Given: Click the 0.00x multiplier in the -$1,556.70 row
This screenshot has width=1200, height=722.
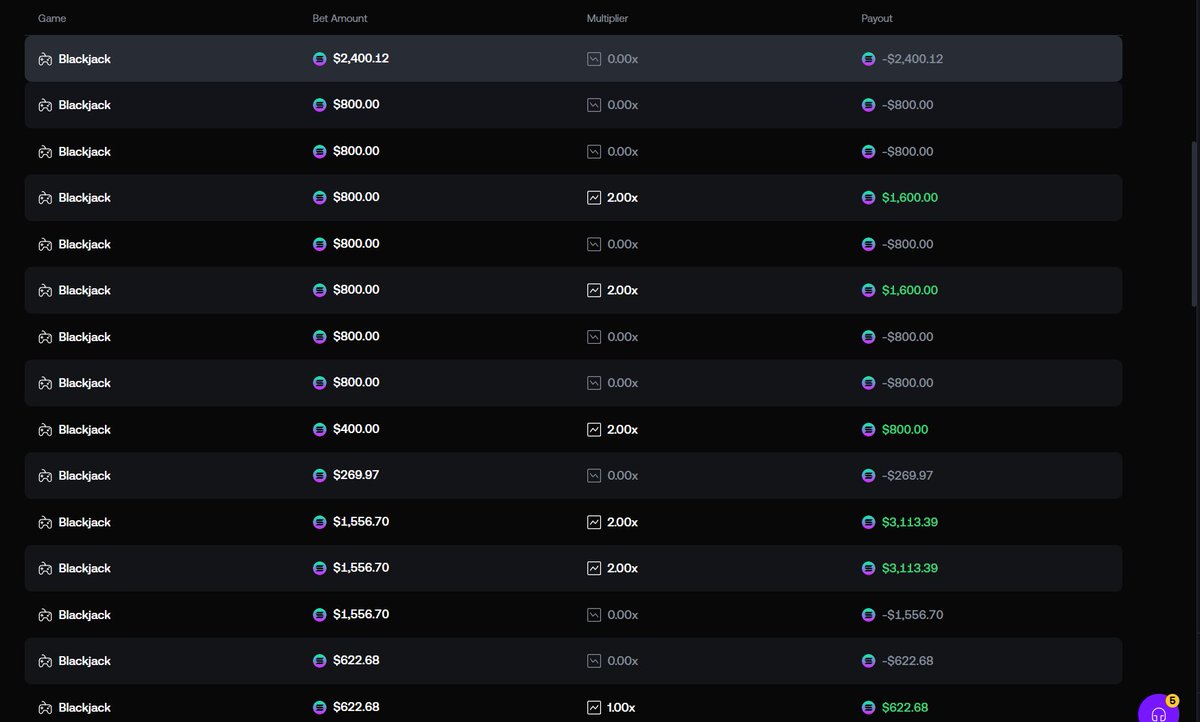Looking at the screenshot, I should (623, 615).
